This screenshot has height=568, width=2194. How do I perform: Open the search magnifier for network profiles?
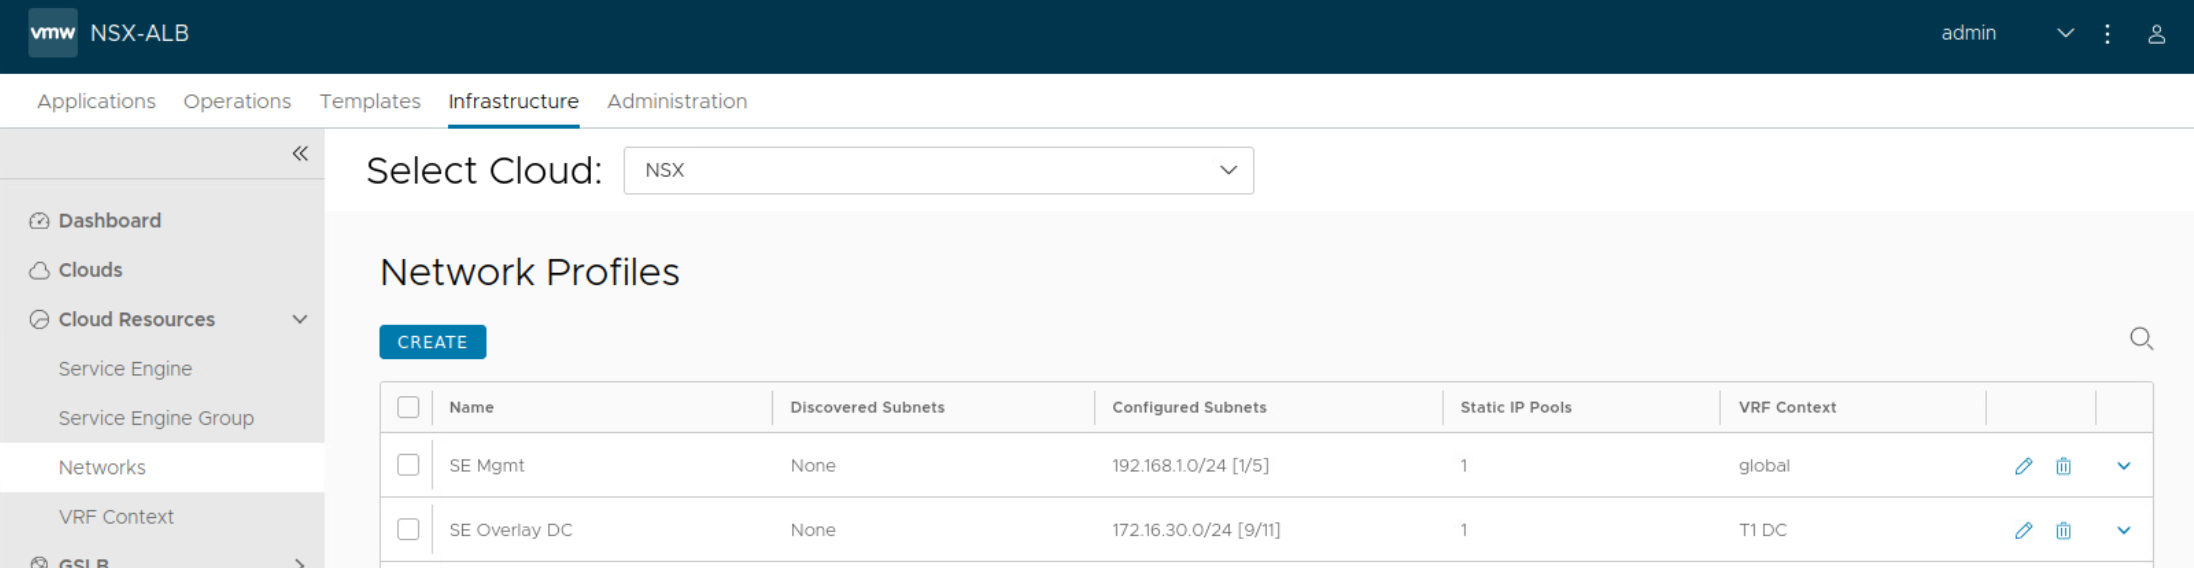coord(2140,339)
